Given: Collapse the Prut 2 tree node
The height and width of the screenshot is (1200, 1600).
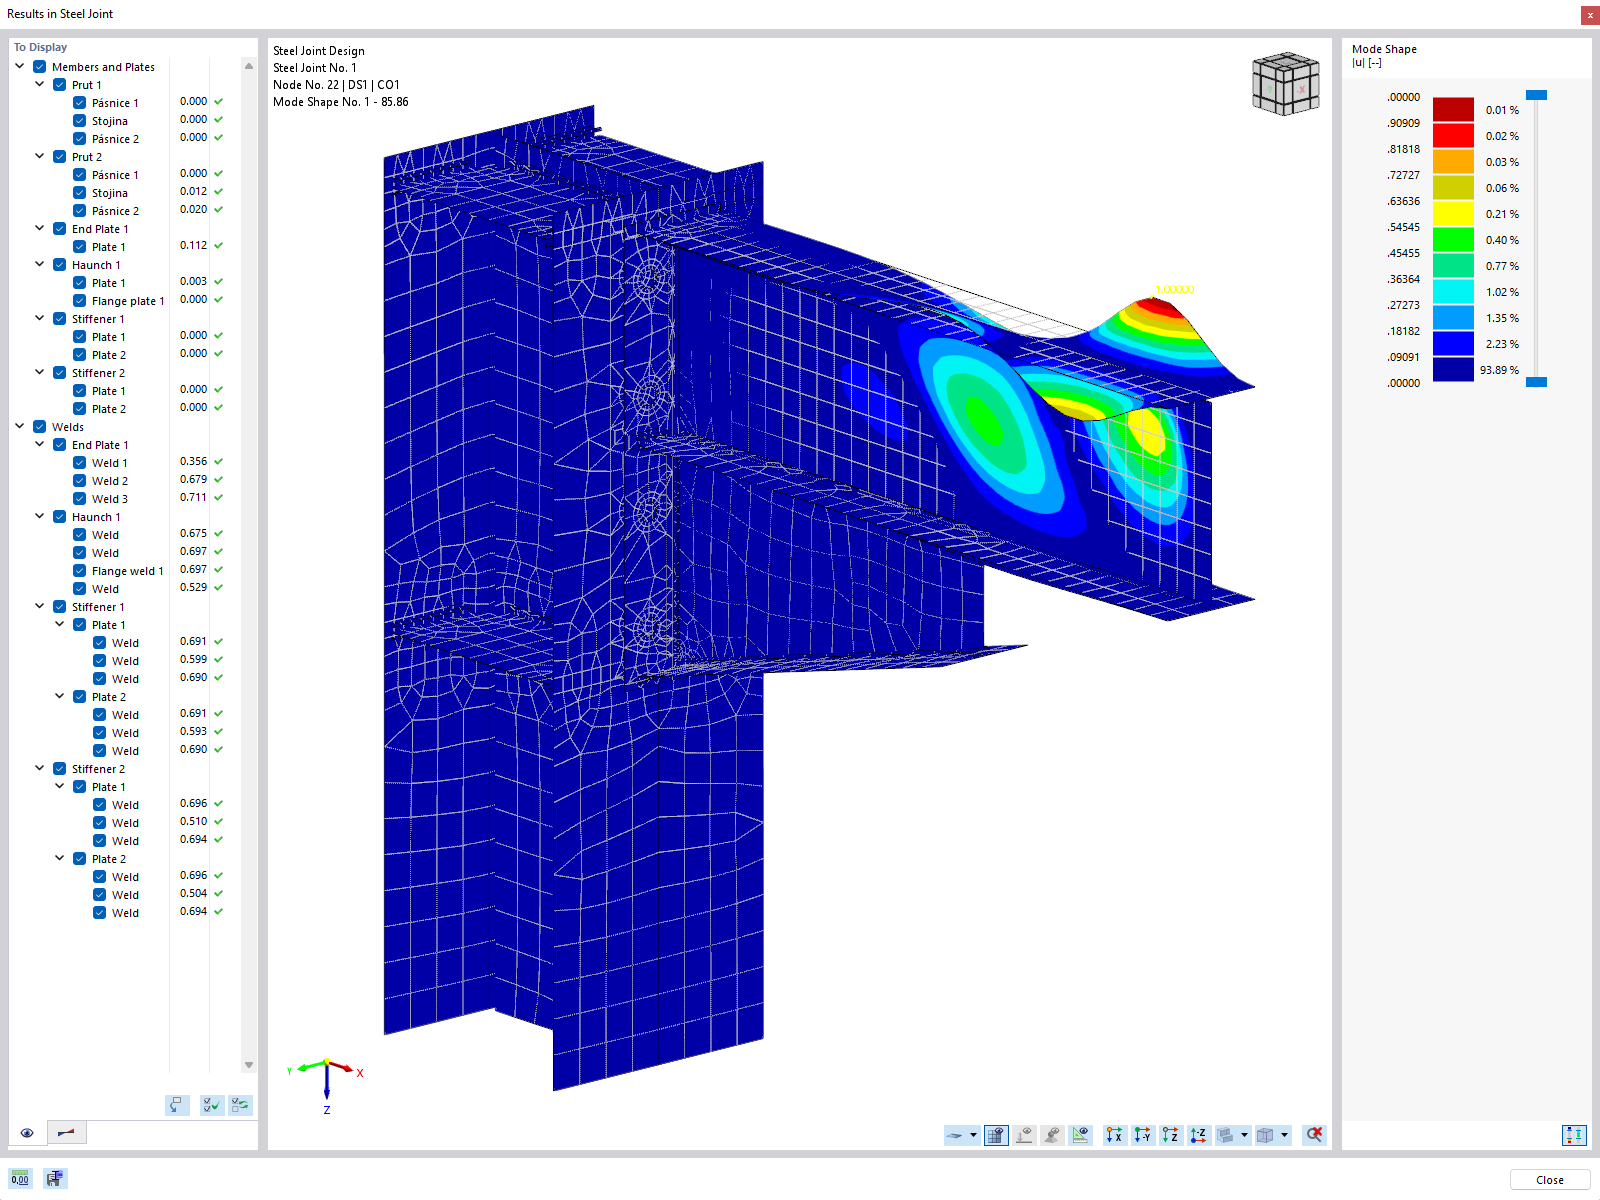Looking at the screenshot, I should 40,157.
